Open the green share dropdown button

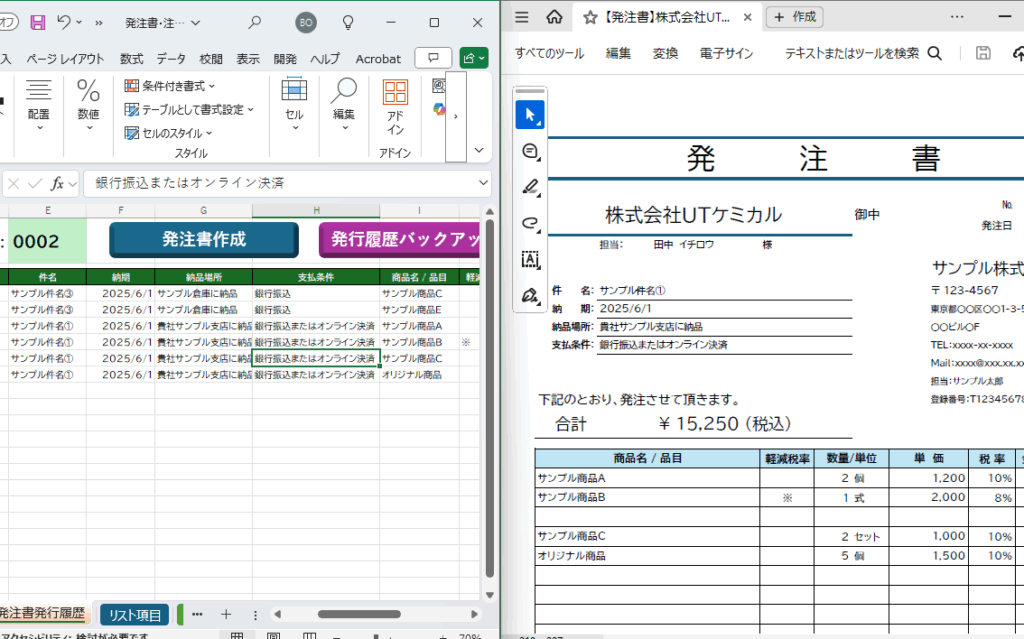click(x=473, y=58)
